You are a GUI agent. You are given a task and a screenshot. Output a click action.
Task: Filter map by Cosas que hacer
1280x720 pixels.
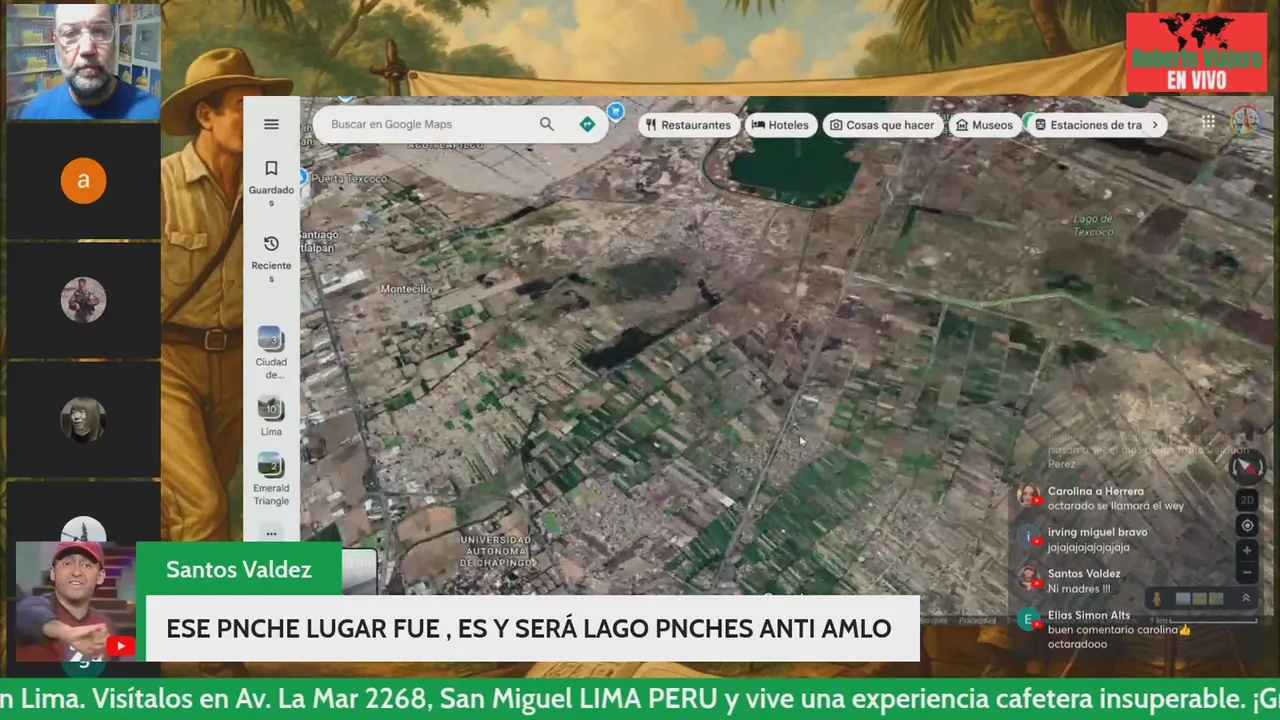pyautogui.click(x=881, y=125)
